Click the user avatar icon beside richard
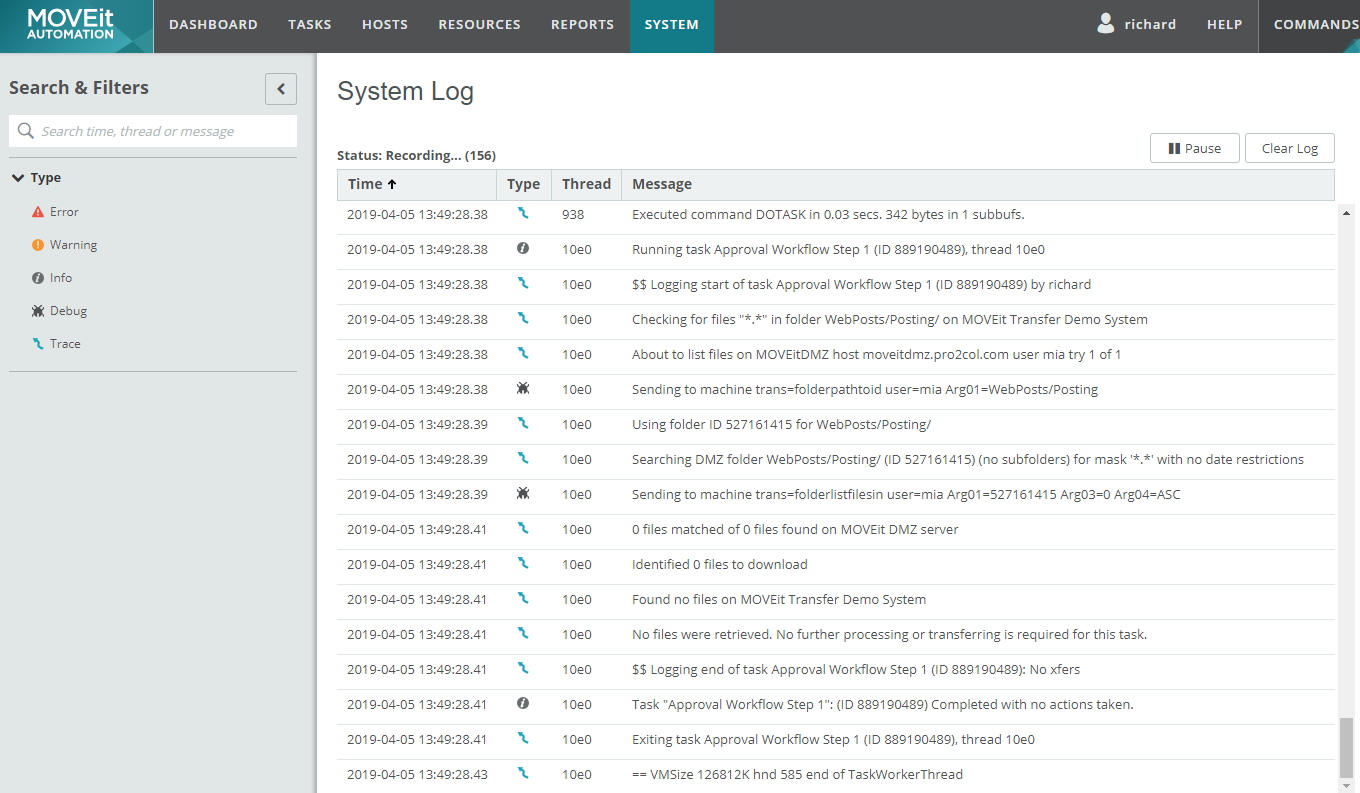 1105,24
